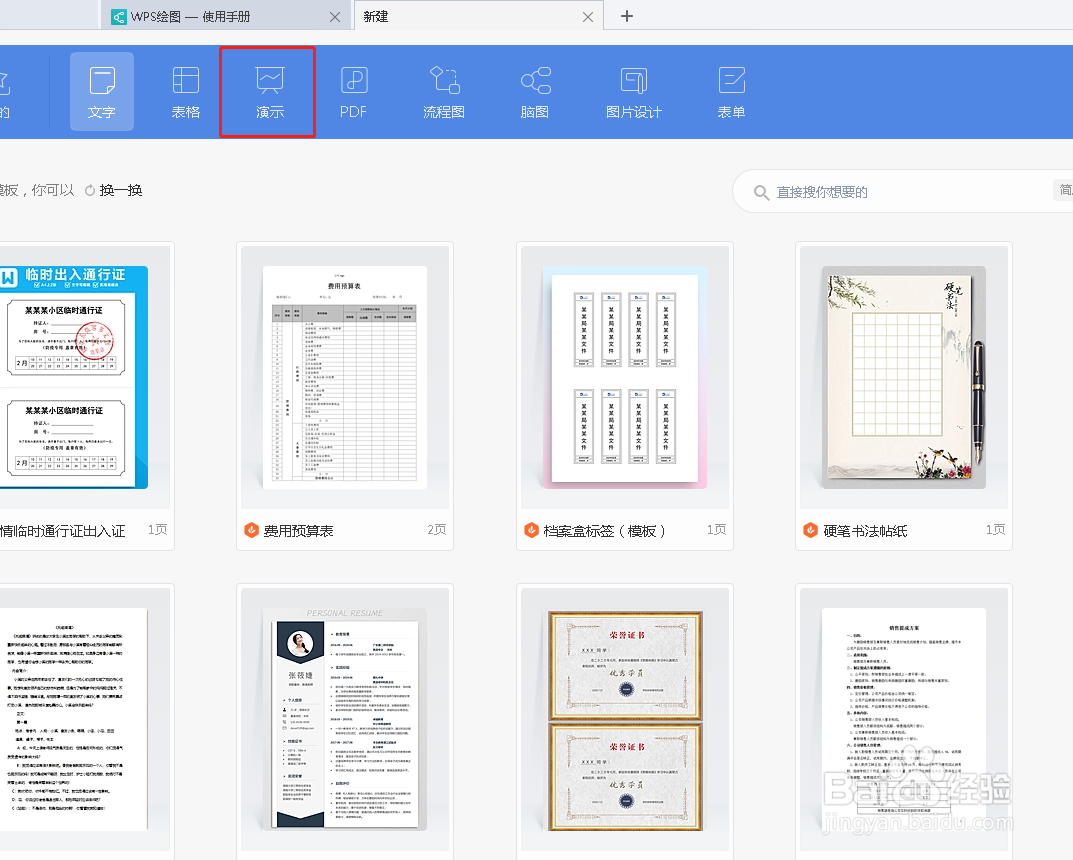Open the personal resume template thumbnail

(x=345, y=720)
